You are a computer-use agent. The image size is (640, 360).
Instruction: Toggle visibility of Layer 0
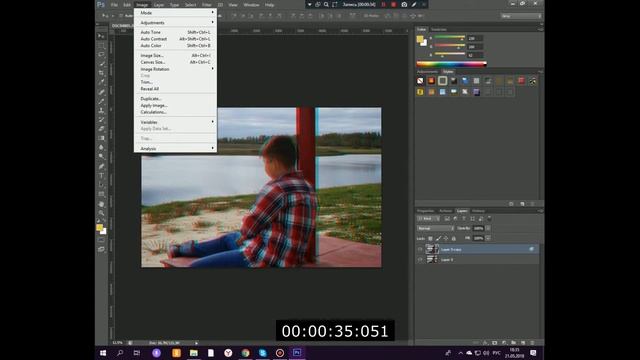pos(420,260)
